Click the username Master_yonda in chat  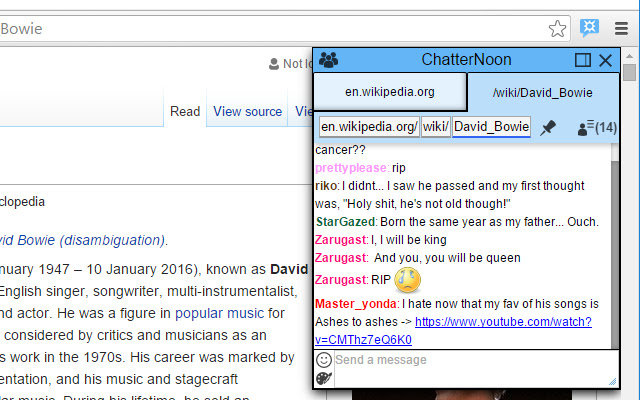[356, 304]
